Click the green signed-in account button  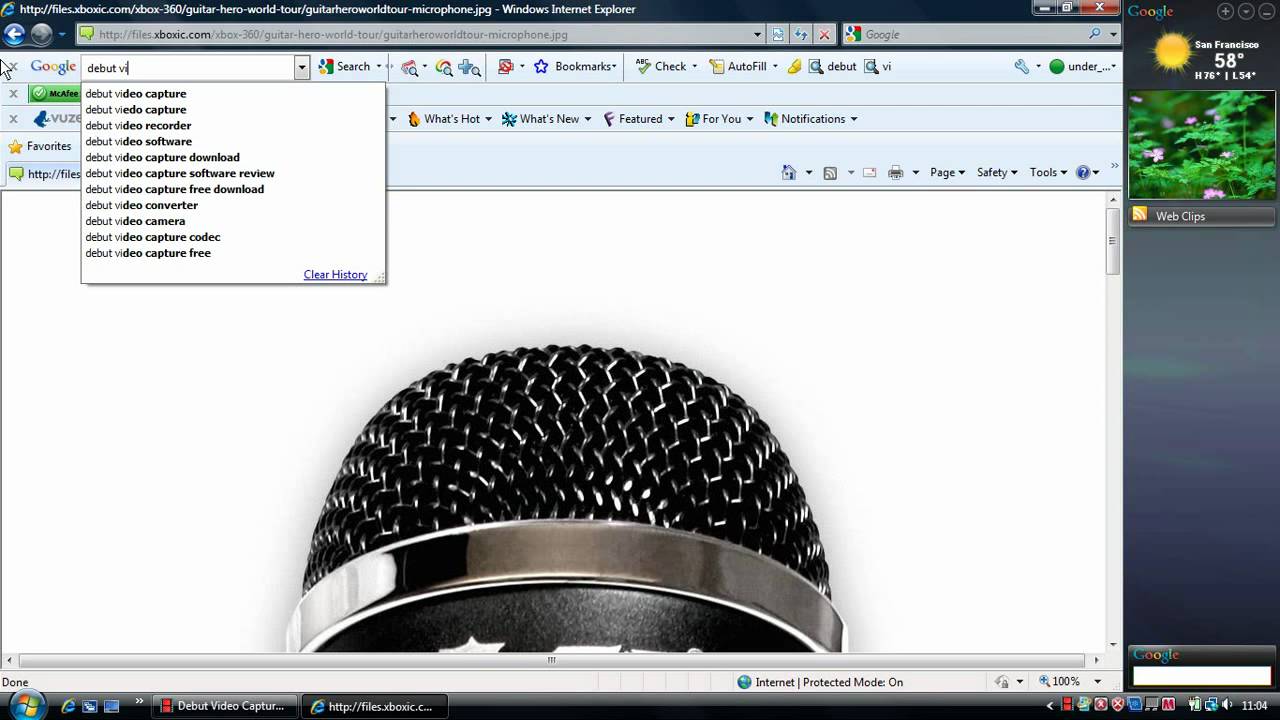tap(1081, 66)
